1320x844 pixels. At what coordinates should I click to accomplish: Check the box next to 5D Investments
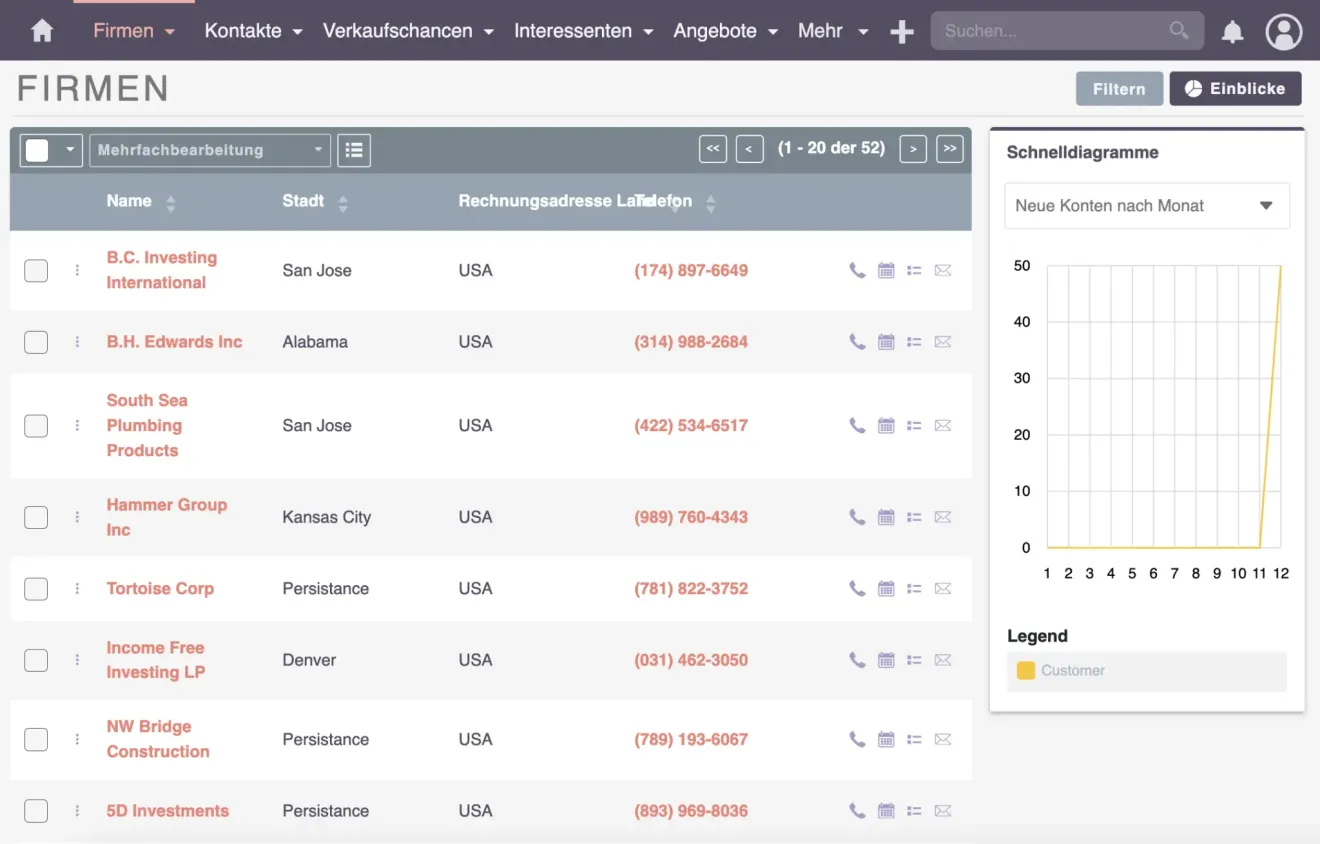[36, 811]
